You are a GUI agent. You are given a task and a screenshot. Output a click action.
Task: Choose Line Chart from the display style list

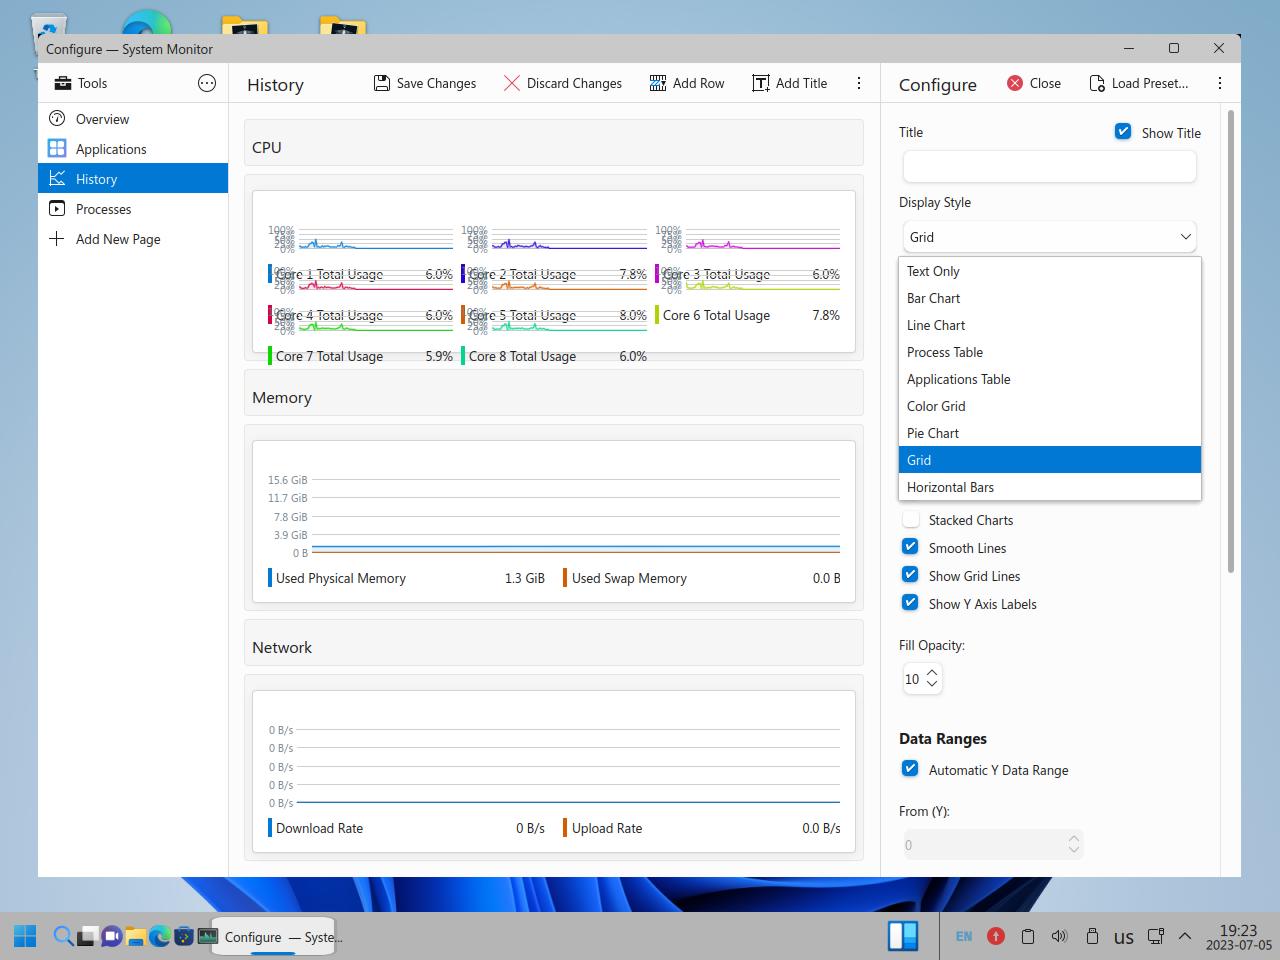click(936, 325)
